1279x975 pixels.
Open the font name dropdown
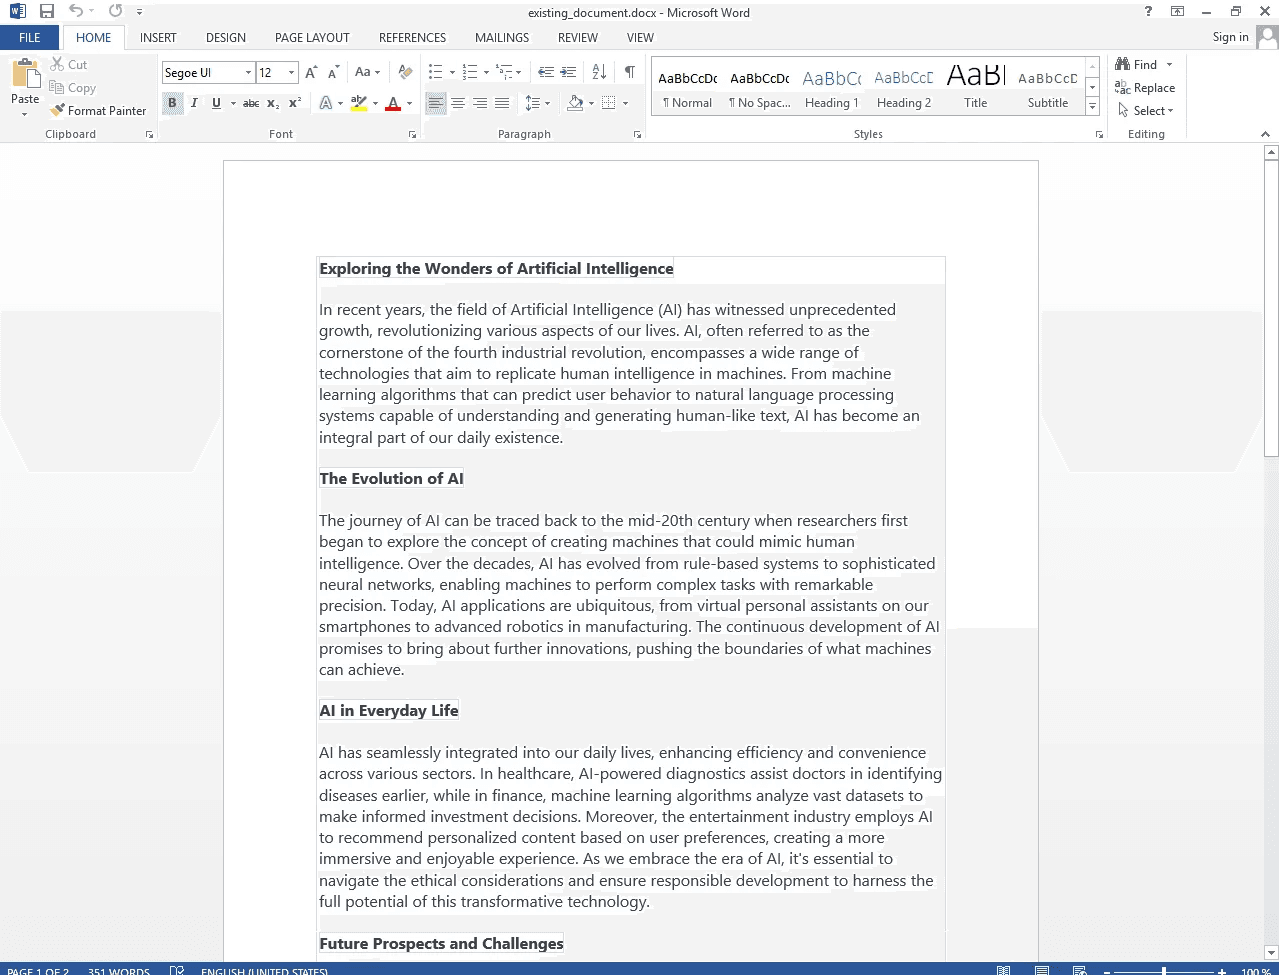coord(248,72)
